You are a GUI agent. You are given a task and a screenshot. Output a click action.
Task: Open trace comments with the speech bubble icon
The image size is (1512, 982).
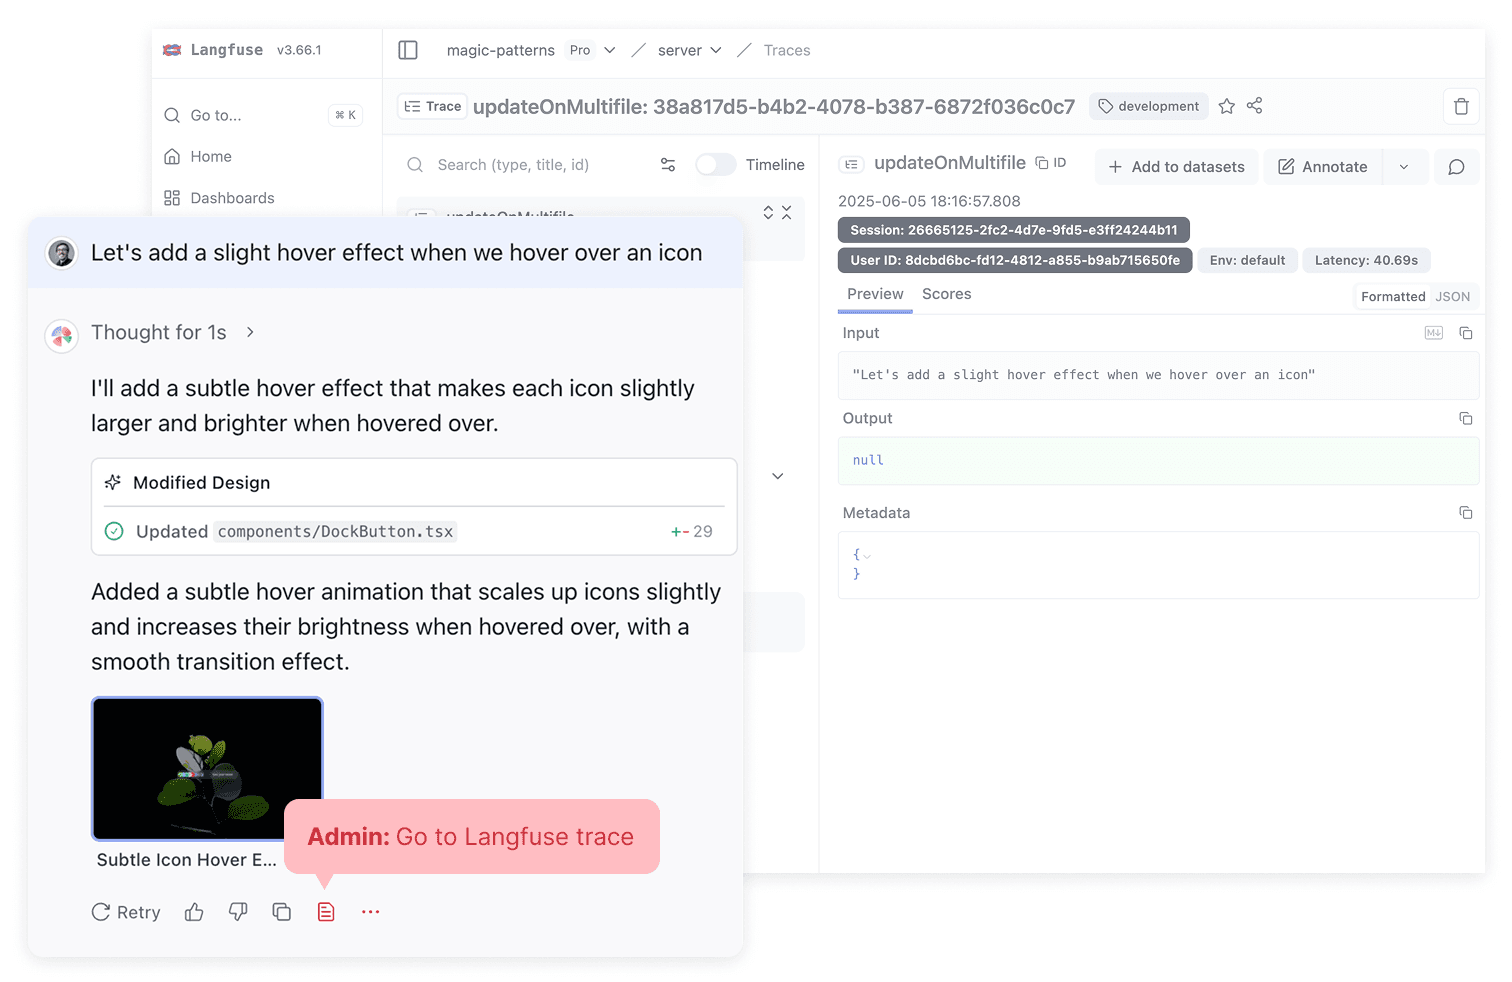[x=1457, y=167]
